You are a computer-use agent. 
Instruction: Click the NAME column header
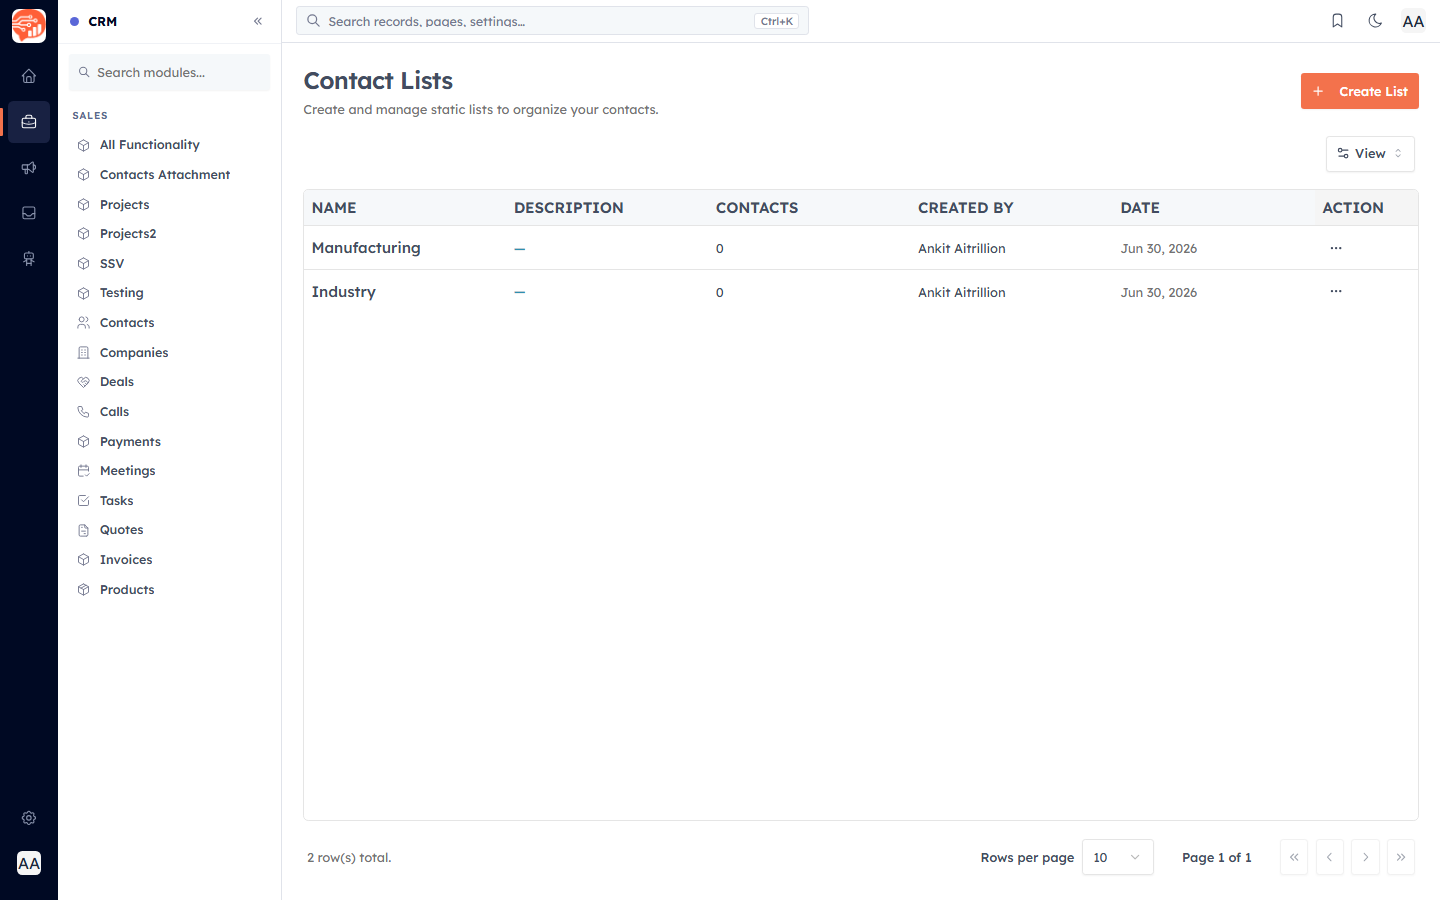tap(334, 208)
